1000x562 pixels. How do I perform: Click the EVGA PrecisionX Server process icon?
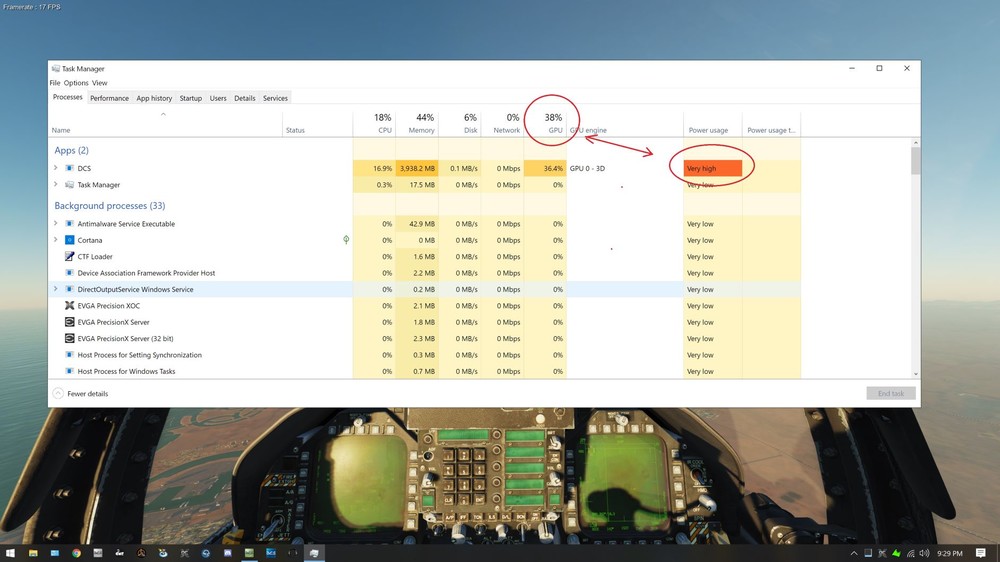tap(70, 322)
